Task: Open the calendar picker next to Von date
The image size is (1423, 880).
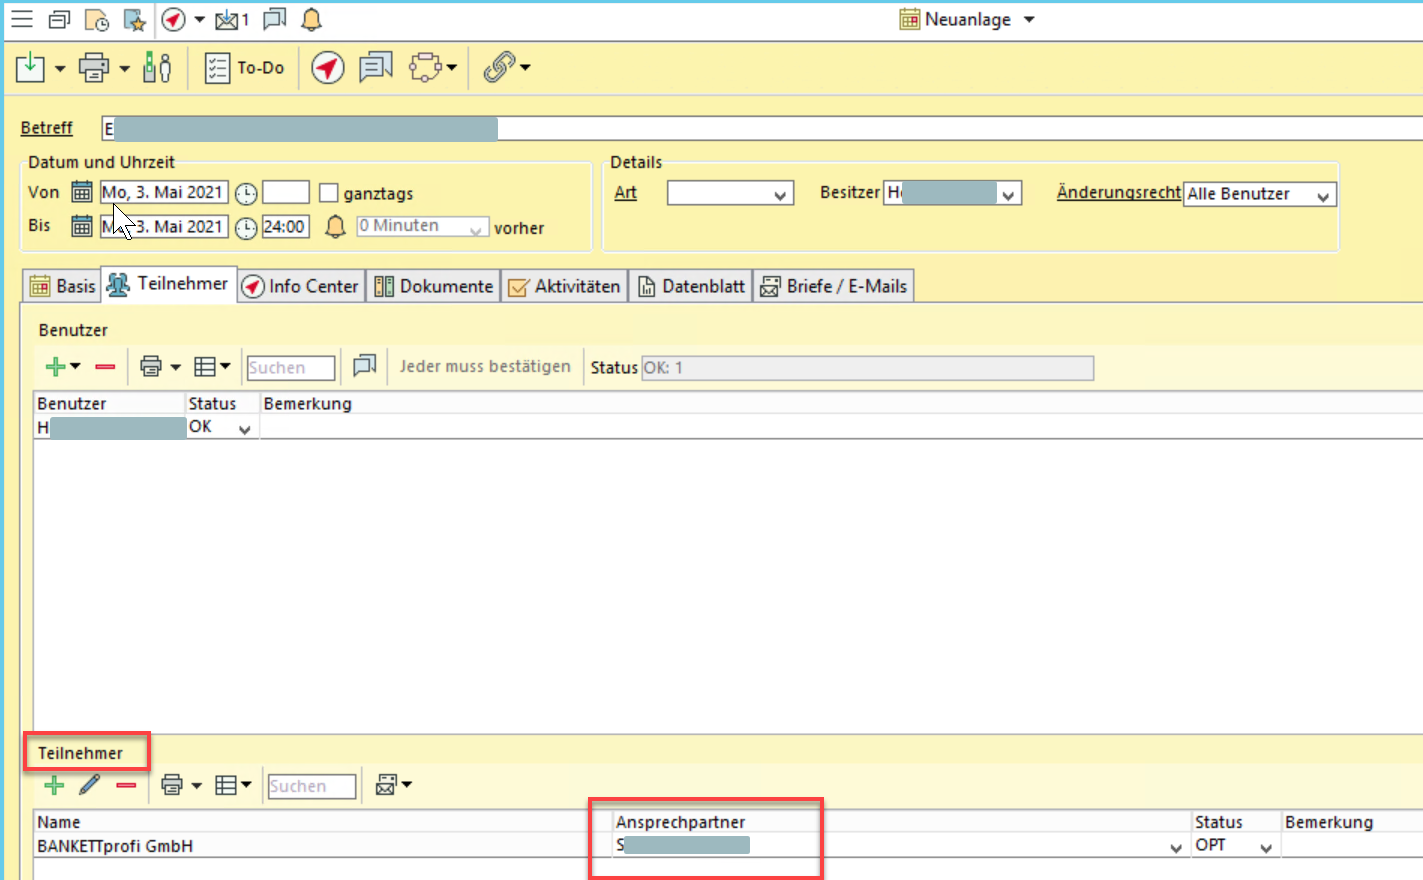Action: click(82, 192)
